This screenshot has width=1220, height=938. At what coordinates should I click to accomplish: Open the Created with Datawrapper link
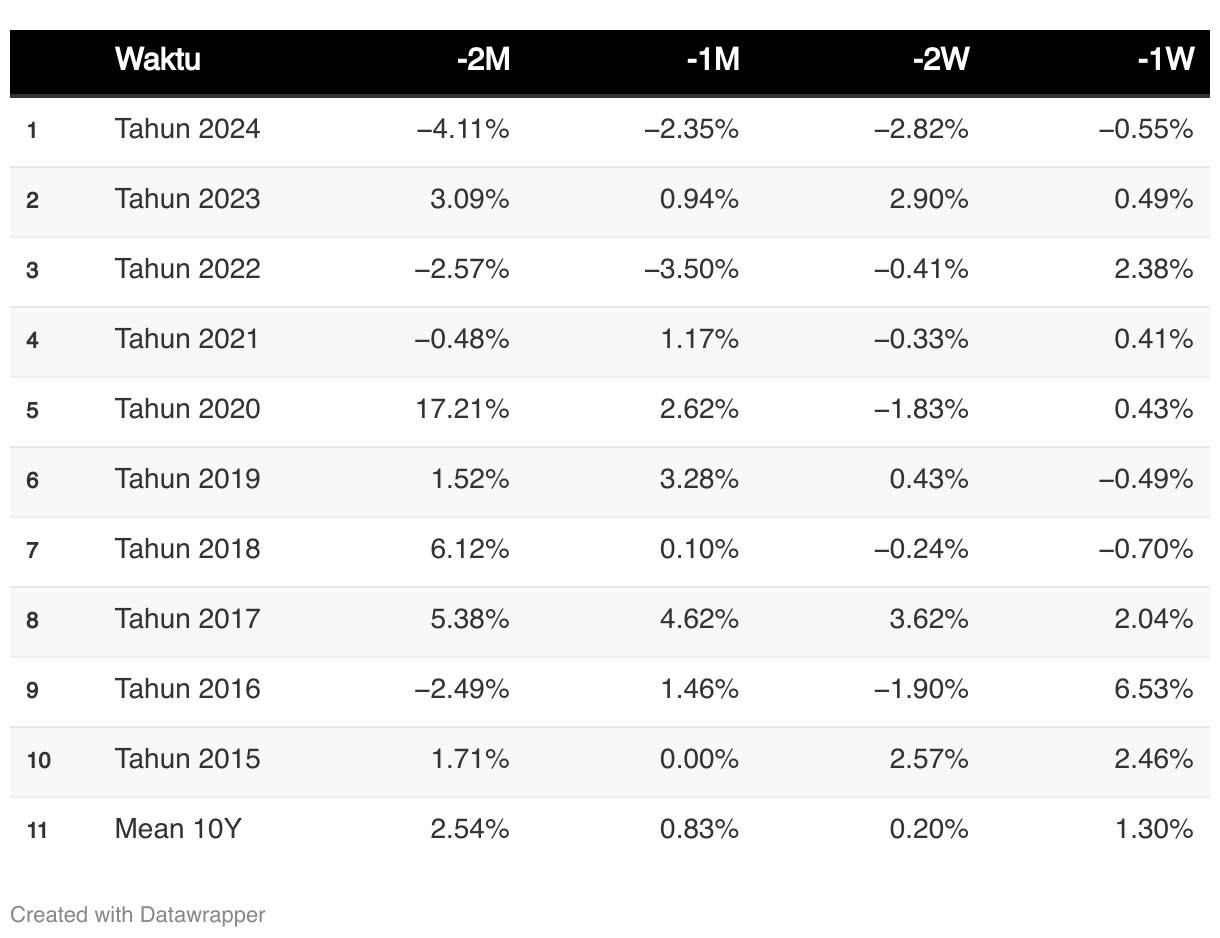coord(138,914)
